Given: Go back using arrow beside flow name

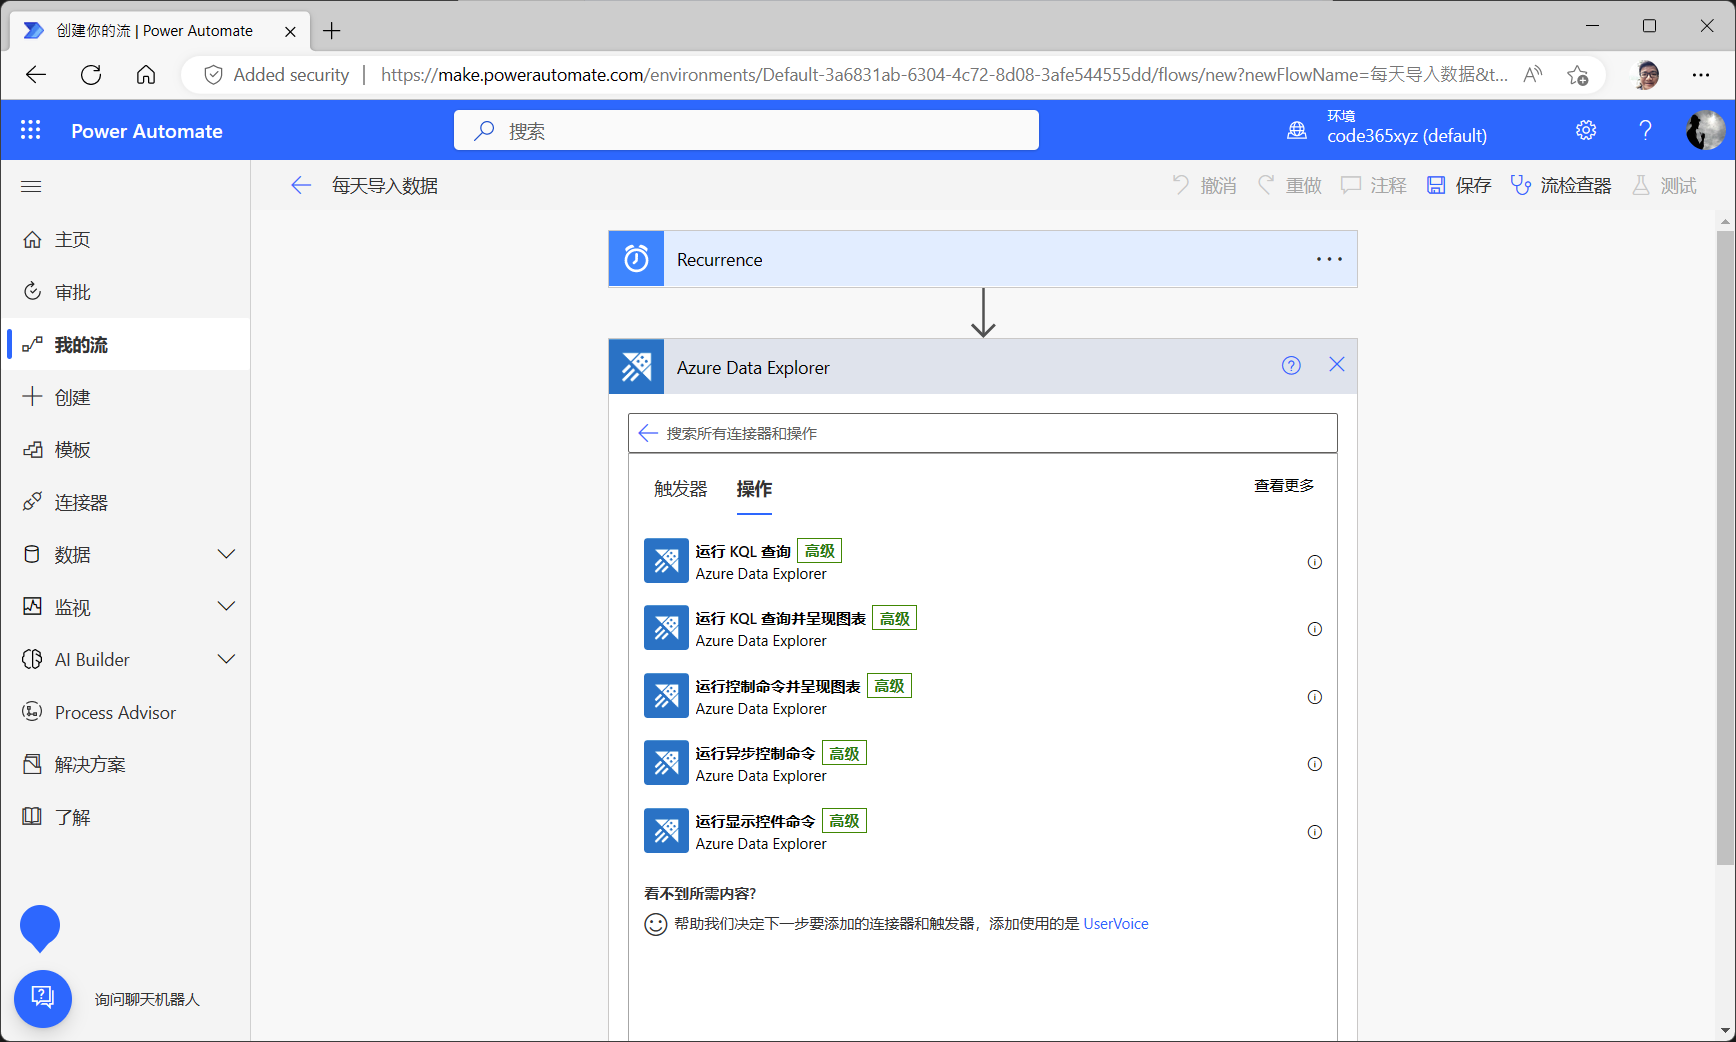Looking at the screenshot, I should (301, 185).
